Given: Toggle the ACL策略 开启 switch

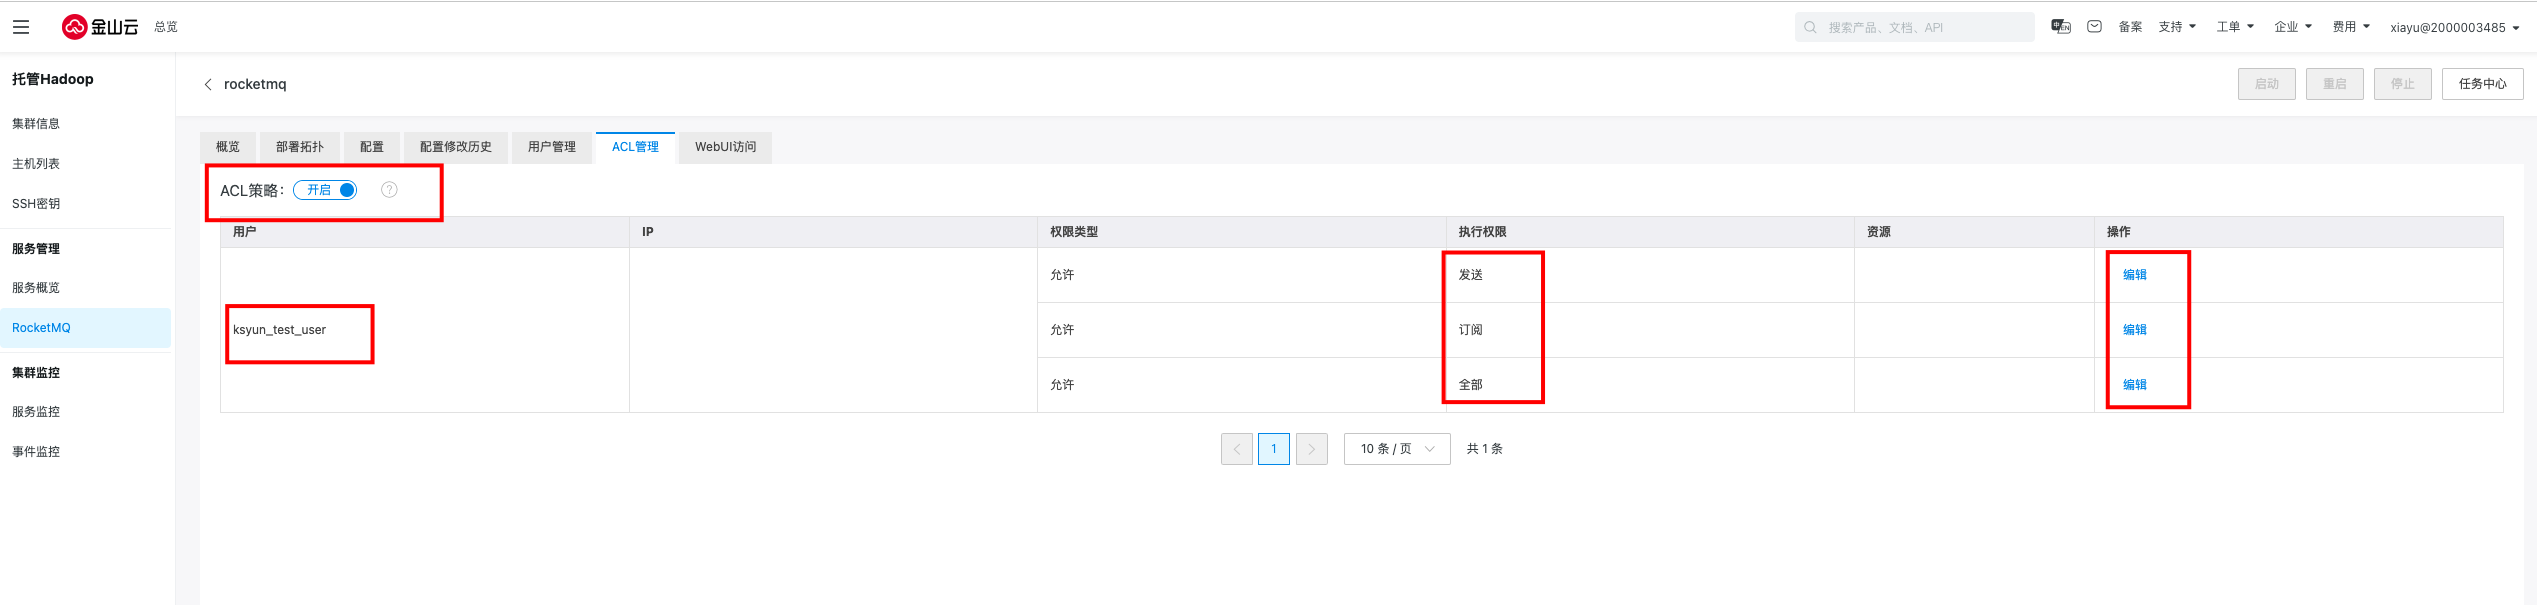Looking at the screenshot, I should pyautogui.click(x=325, y=190).
